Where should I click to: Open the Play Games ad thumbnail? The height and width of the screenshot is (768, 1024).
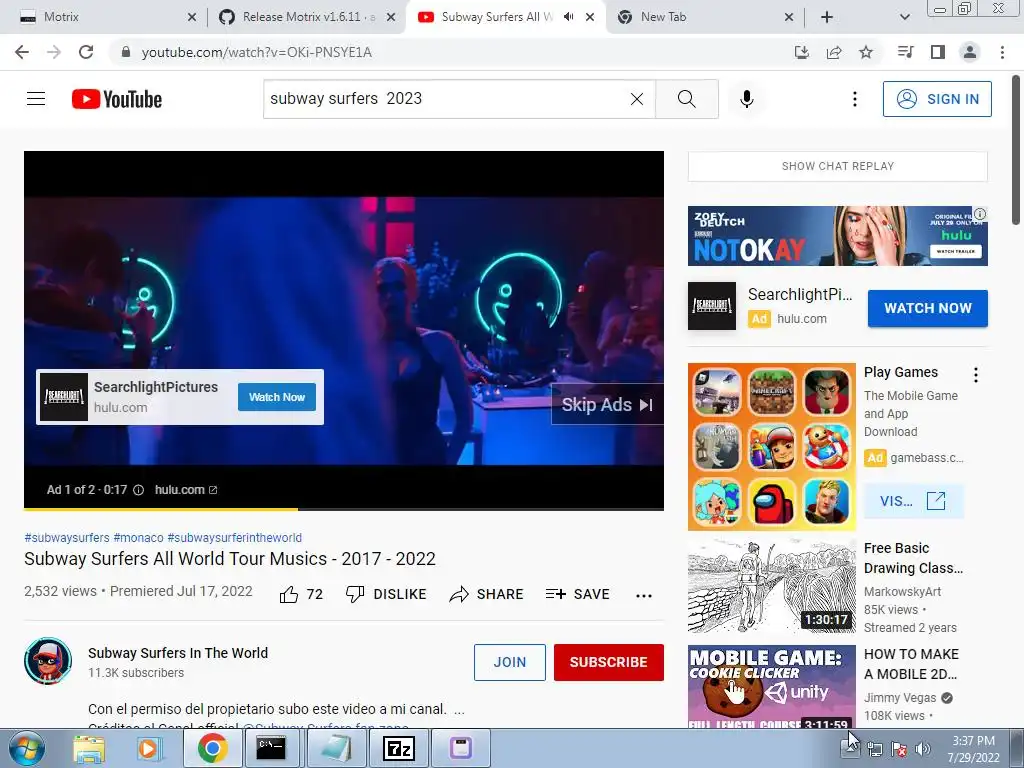click(x=771, y=447)
